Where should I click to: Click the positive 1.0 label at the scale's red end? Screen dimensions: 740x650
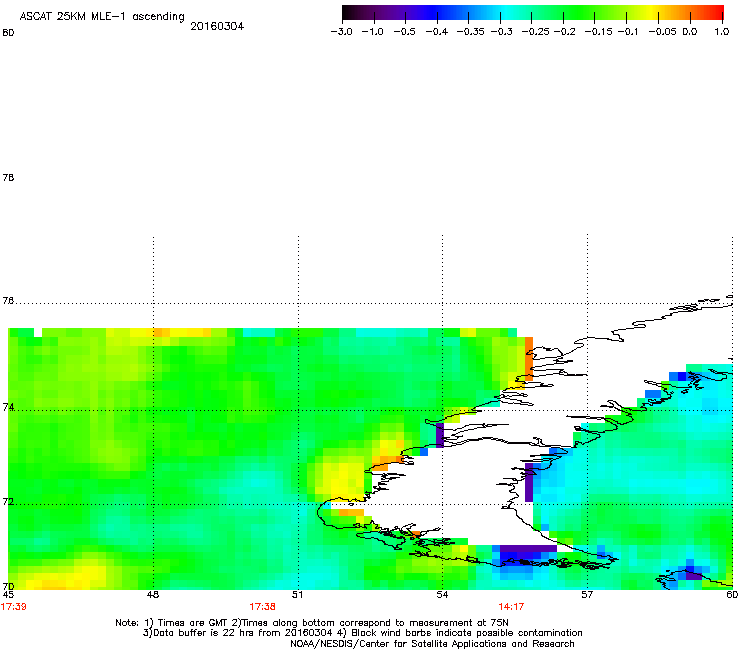(722, 32)
